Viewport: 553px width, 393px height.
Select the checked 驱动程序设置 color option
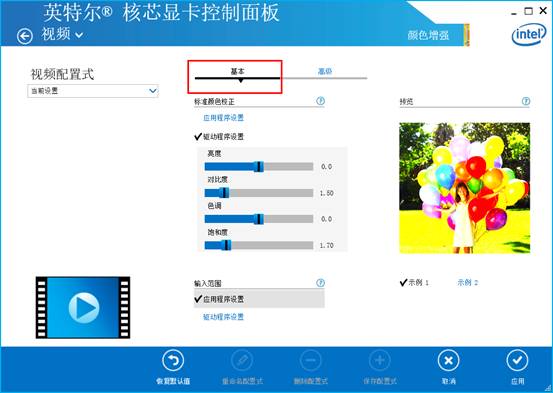click(219, 137)
